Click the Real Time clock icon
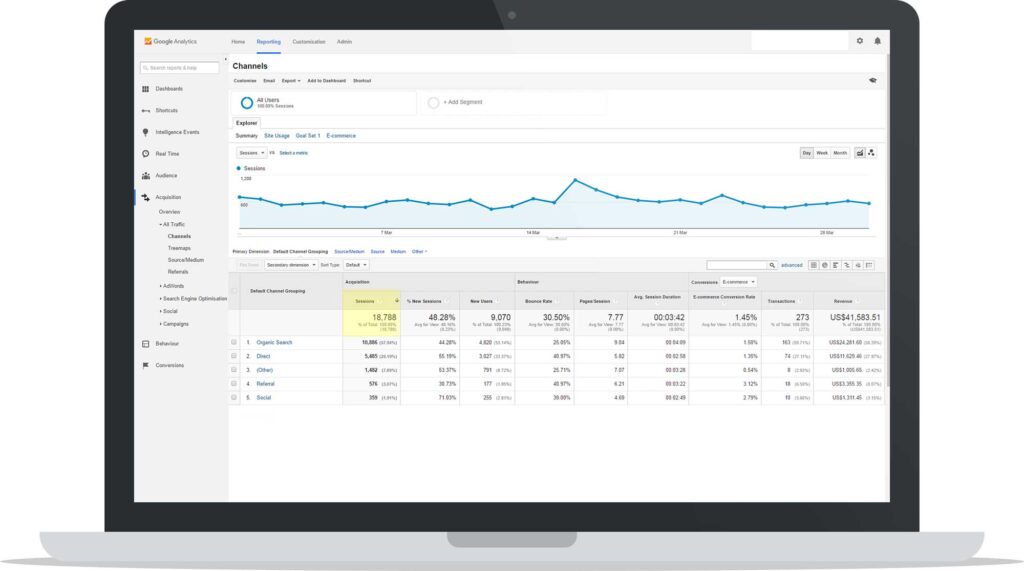This screenshot has height=571, width=1024. point(146,154)
